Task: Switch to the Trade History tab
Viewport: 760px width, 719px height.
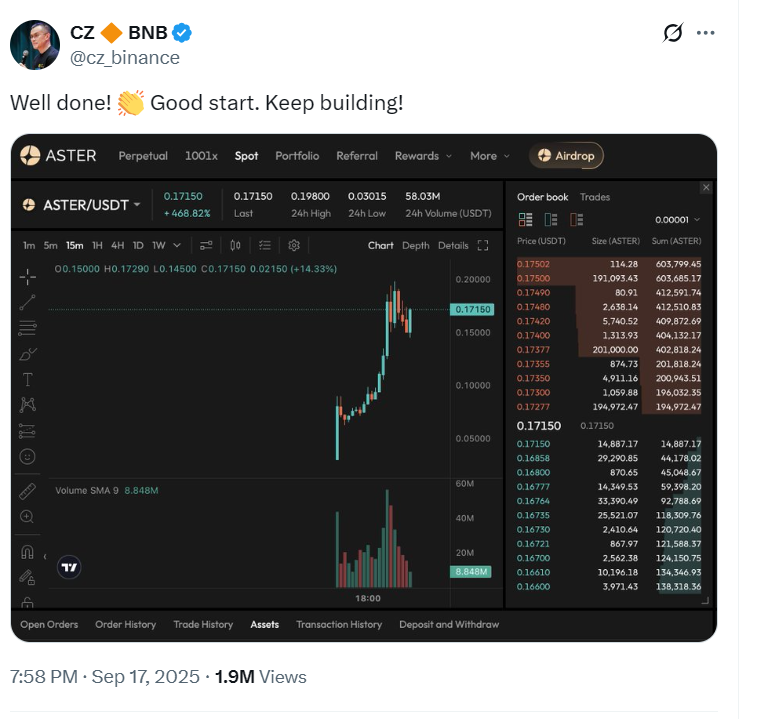Action: 203,625
